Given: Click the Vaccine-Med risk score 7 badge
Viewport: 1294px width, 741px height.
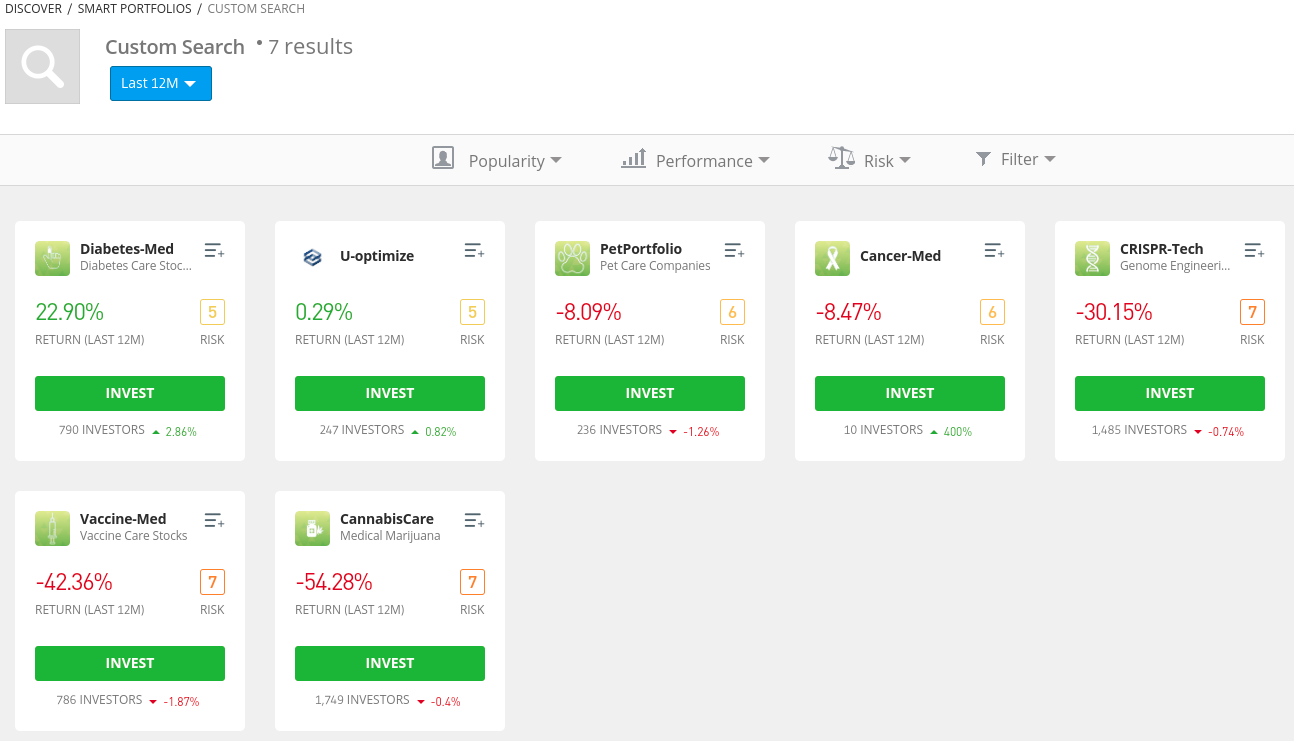Looking at the screenshot, I should coord(212,582).
